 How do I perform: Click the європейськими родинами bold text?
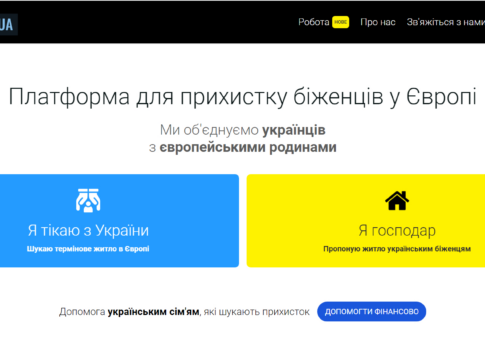click(x=248, y=147)
